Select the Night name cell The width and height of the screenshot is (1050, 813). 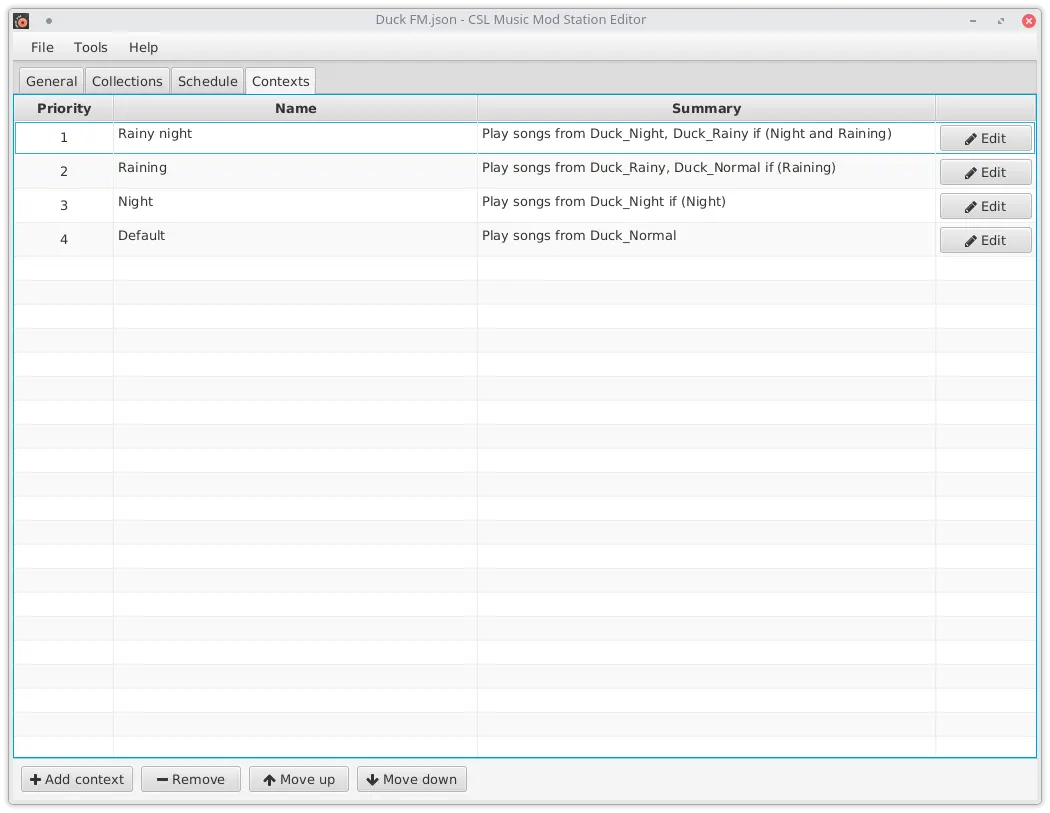click(x=295, y=206)
